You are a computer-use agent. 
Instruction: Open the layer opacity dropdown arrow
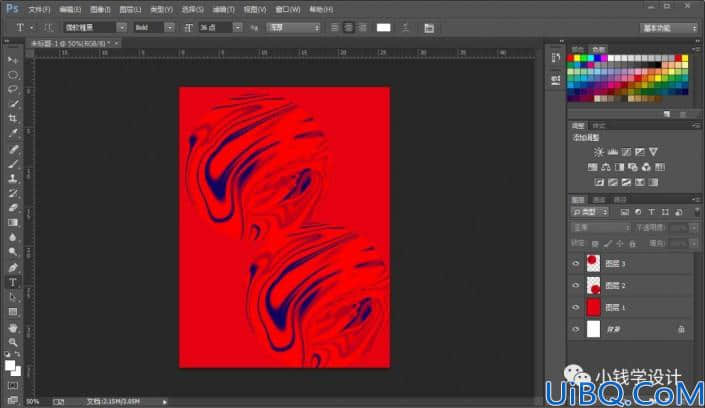[x=694, y=228]
